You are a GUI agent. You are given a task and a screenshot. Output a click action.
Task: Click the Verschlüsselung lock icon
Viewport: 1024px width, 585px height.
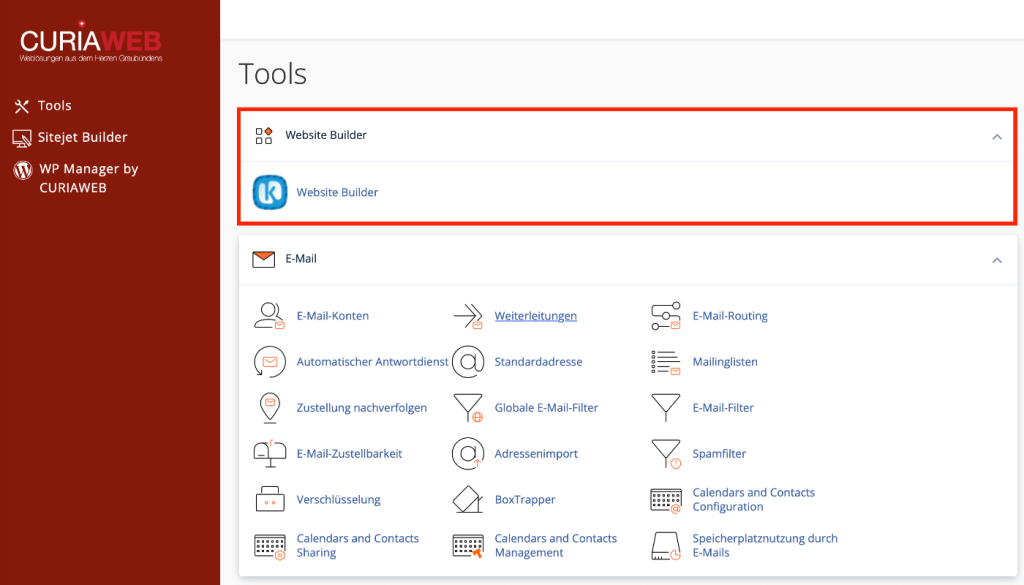point(270,499)
